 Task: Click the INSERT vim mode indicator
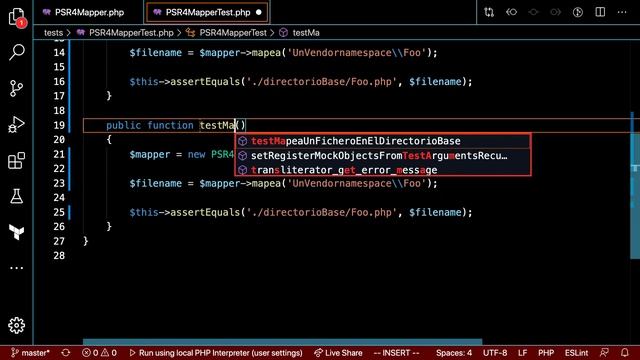pyautogui.click(x=396, y=353)
